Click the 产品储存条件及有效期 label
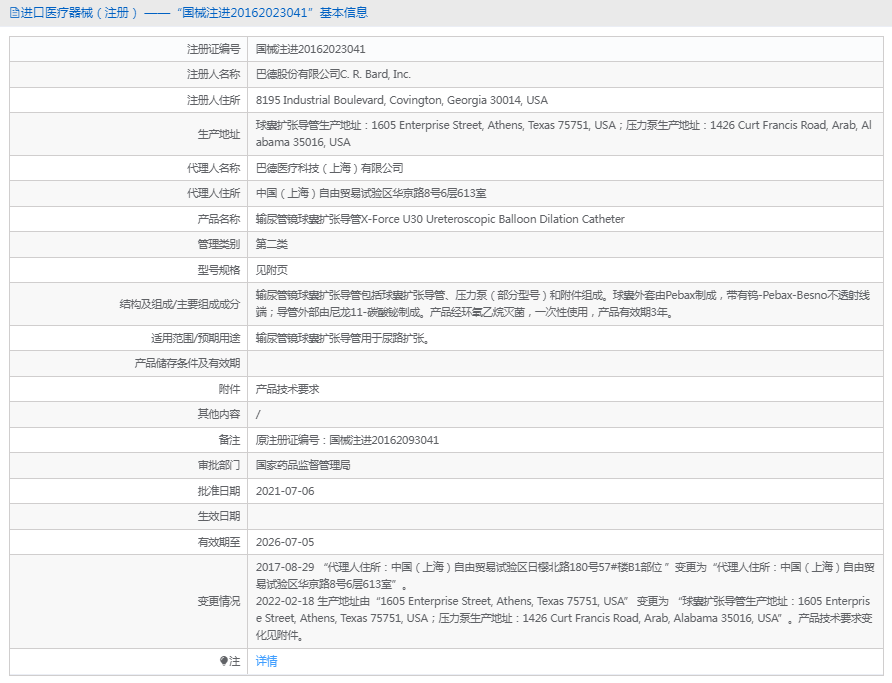 [187, 363]
